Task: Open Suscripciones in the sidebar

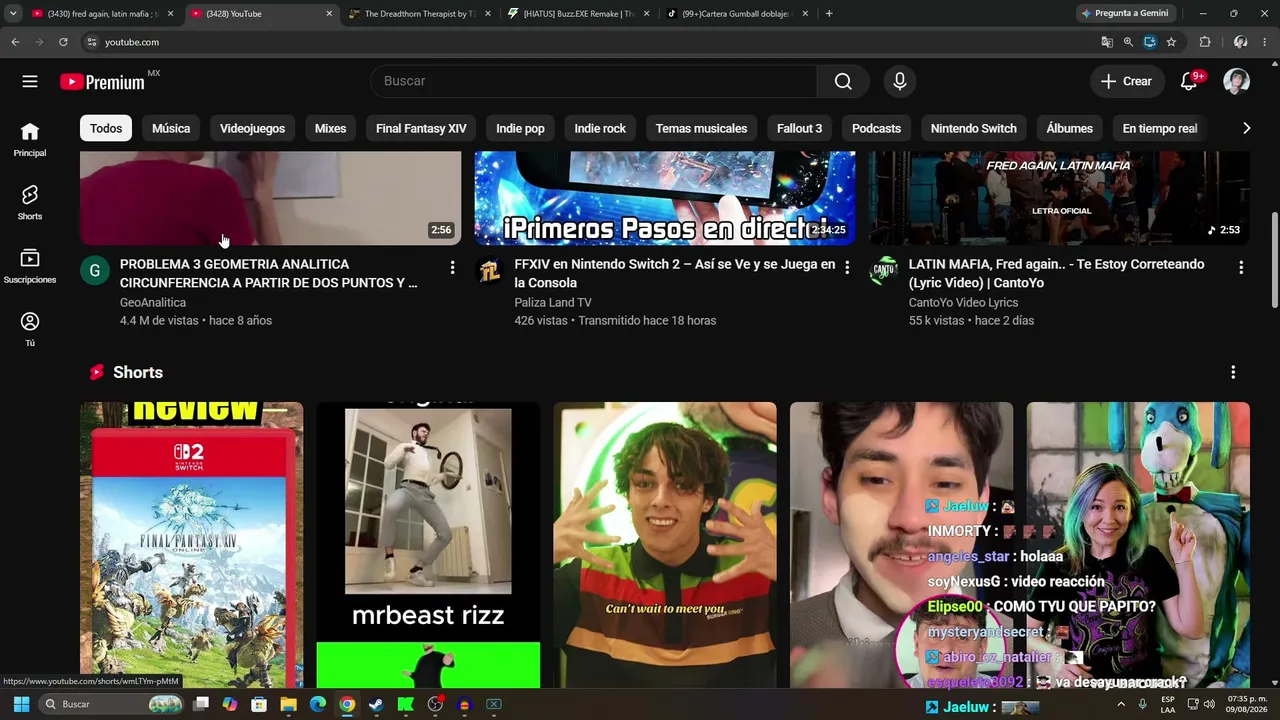Action: click(30, 266)
